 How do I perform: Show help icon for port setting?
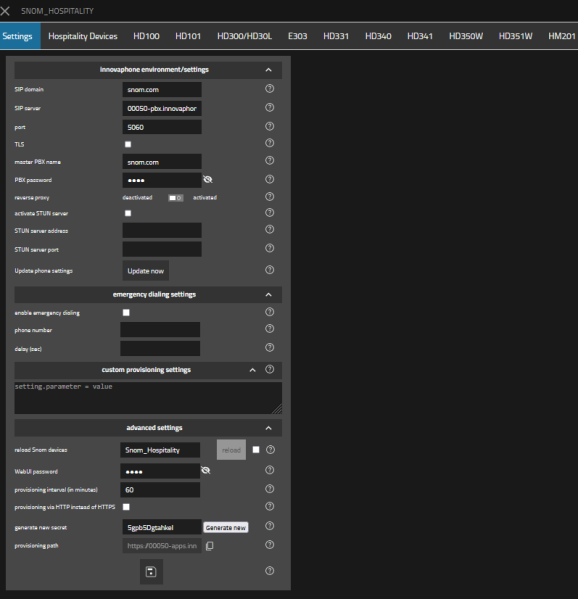click(x=269, y=126)
